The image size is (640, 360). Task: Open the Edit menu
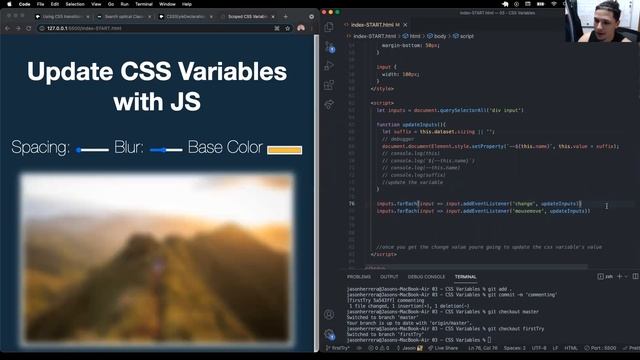click(55, 4)
